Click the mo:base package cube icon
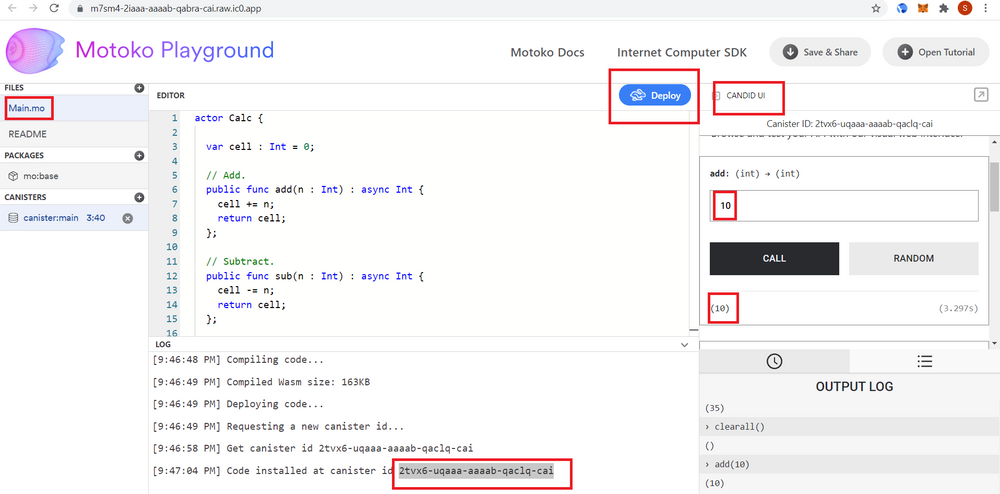This screenshot has width=1000, height=494. click(13, 176)
